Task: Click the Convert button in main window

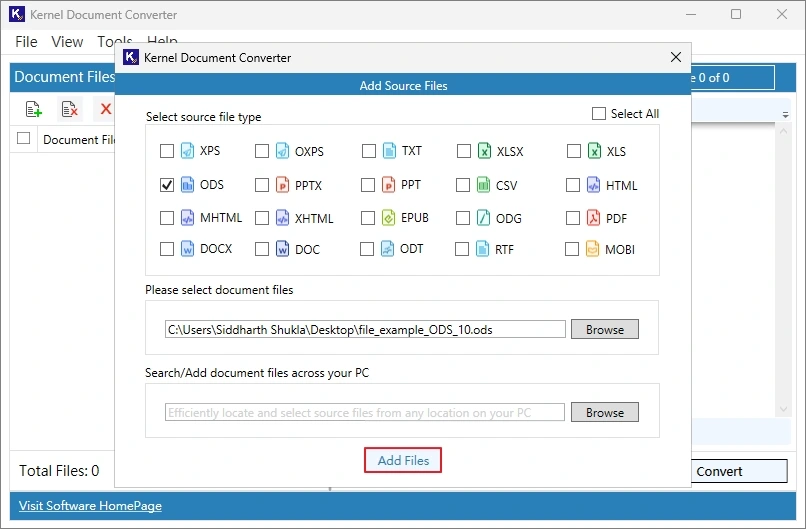Action: (x=739, y=471)
